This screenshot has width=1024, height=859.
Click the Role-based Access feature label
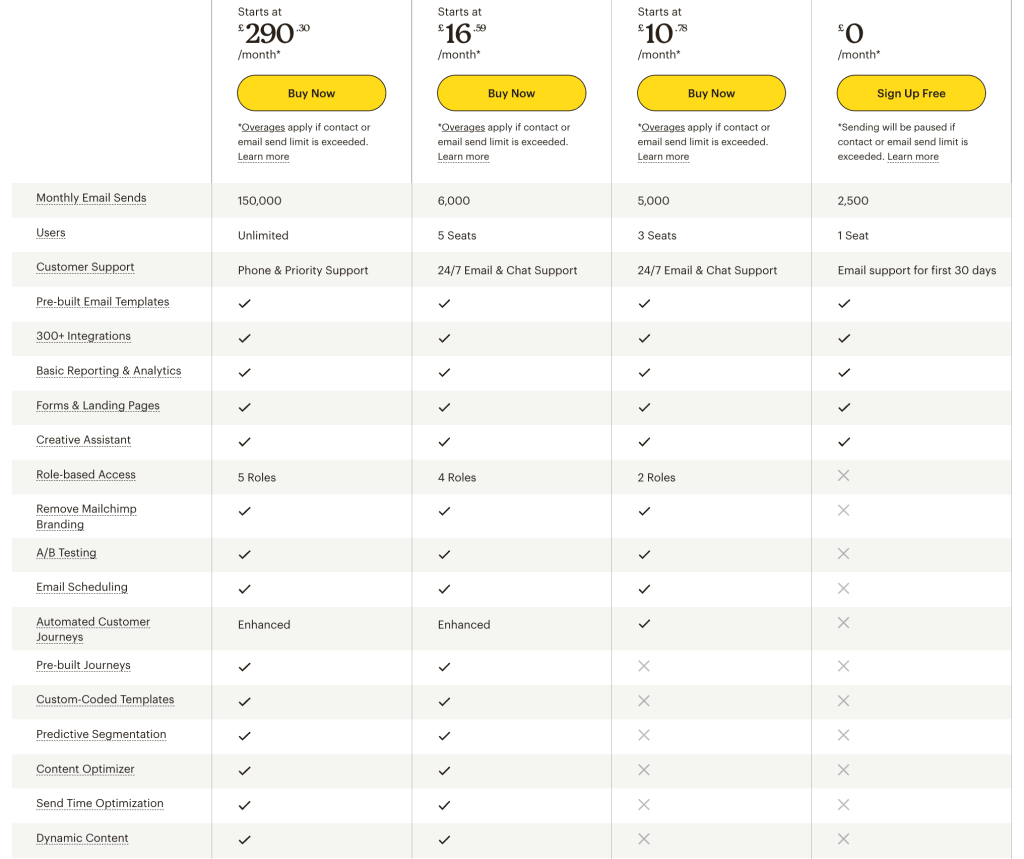[x=86, y=475]
